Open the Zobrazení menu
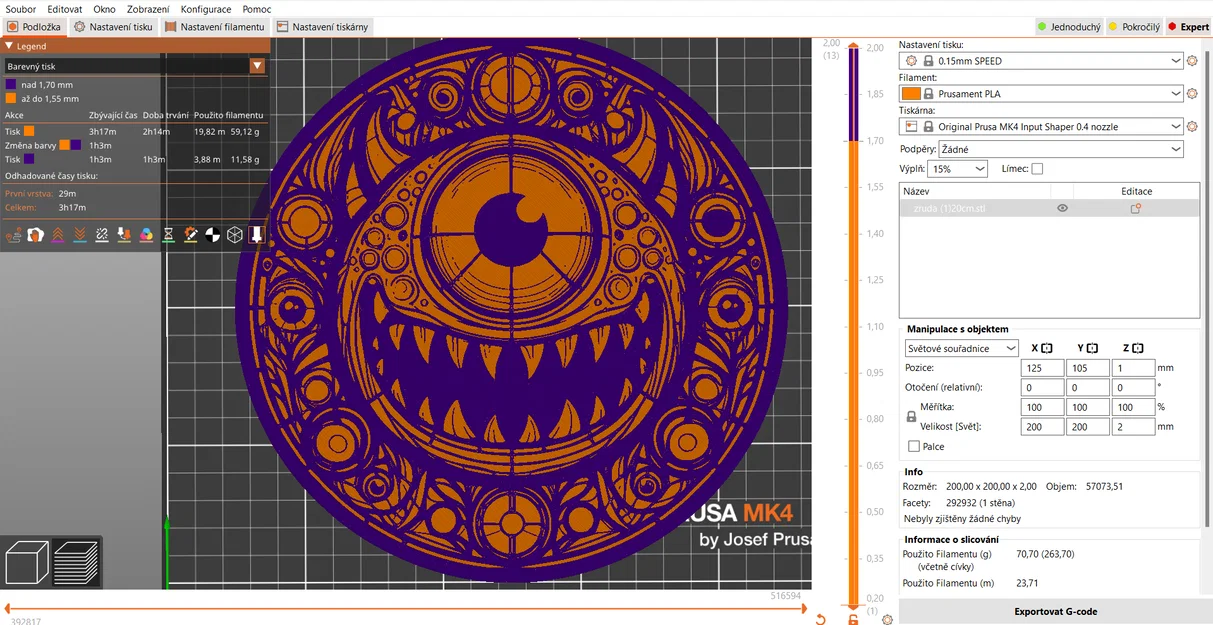The width and height of the screenshot is (1213, 625). coord(148,9)
